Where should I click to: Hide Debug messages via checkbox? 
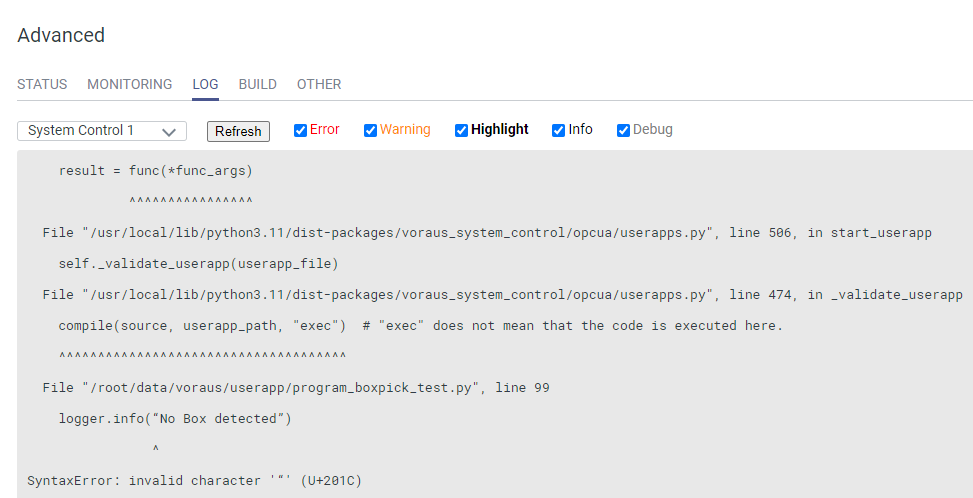pos(623,130)
